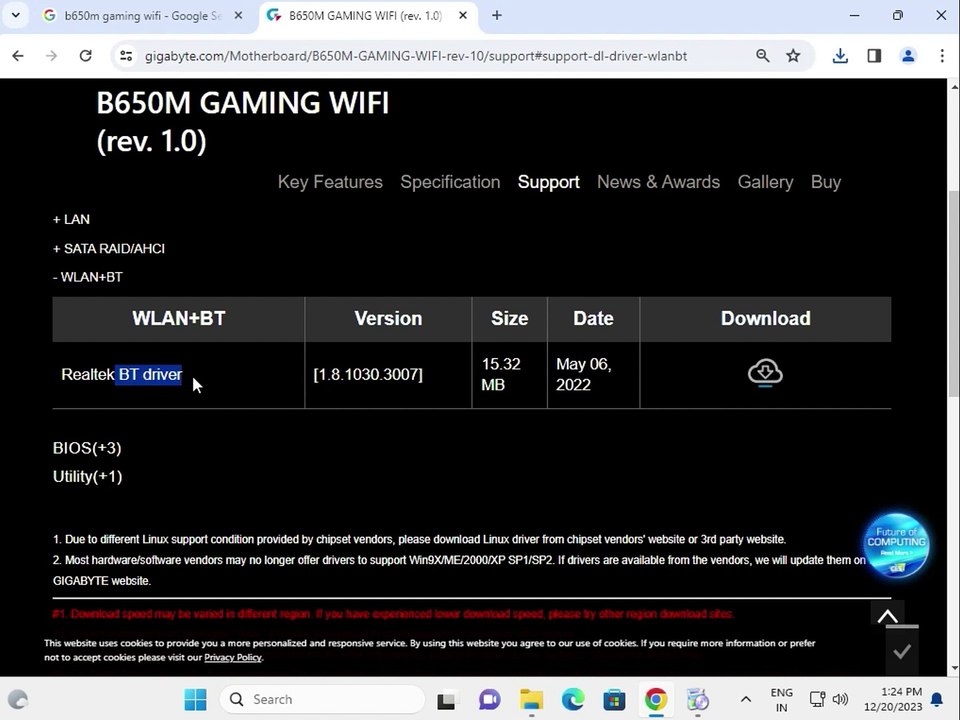Viewport: 960px width, 720px height.
Task: Switch to b650m gaming wifi Google tab
Action: pyautogui.click(x=142, y=15)
